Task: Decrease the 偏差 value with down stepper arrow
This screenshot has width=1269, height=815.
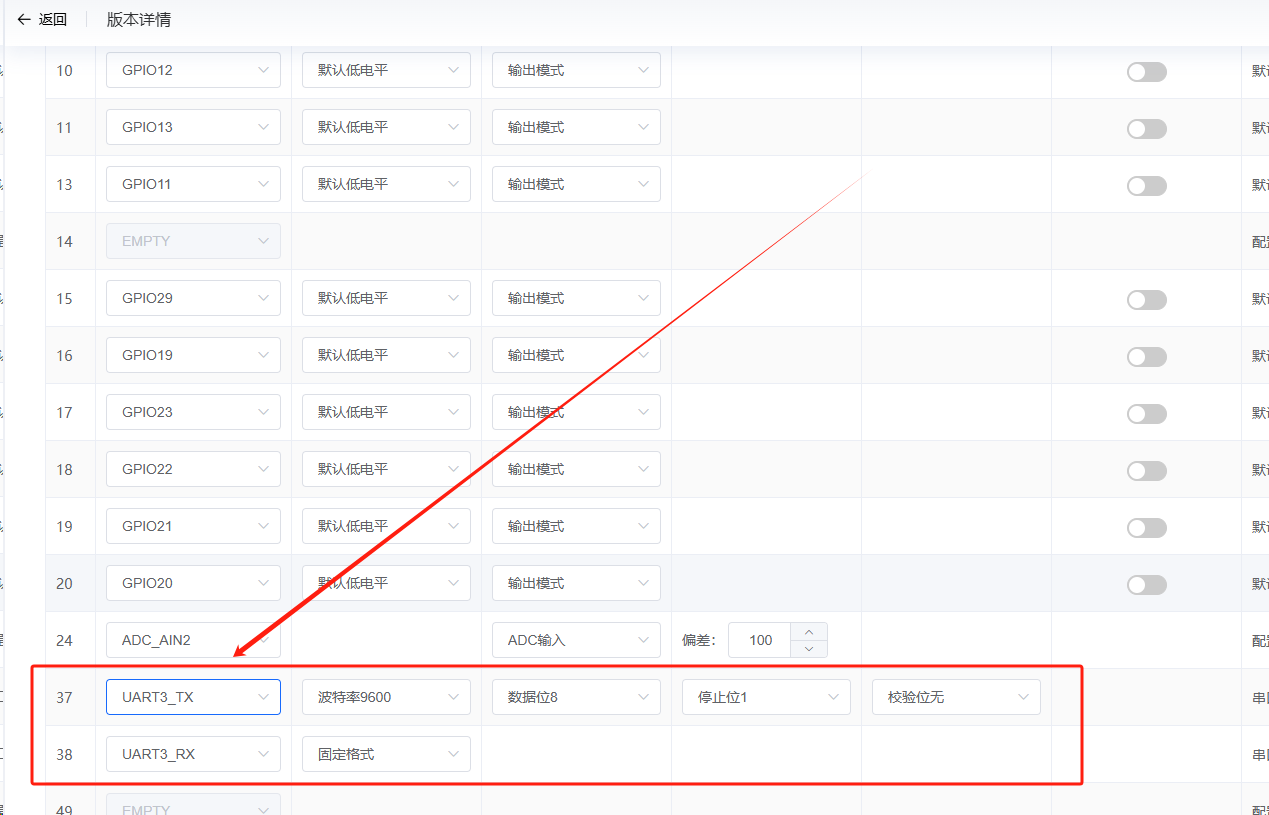Action: point(809,649)
